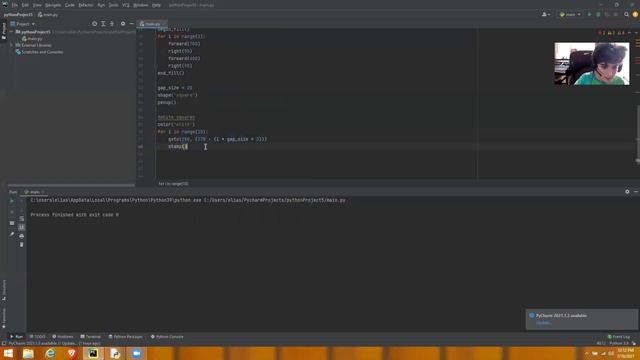Image resolution: width=640 pixels, height=360 pixels.
Task: Toggle the Project side tool tab
Action: [4, 31]
